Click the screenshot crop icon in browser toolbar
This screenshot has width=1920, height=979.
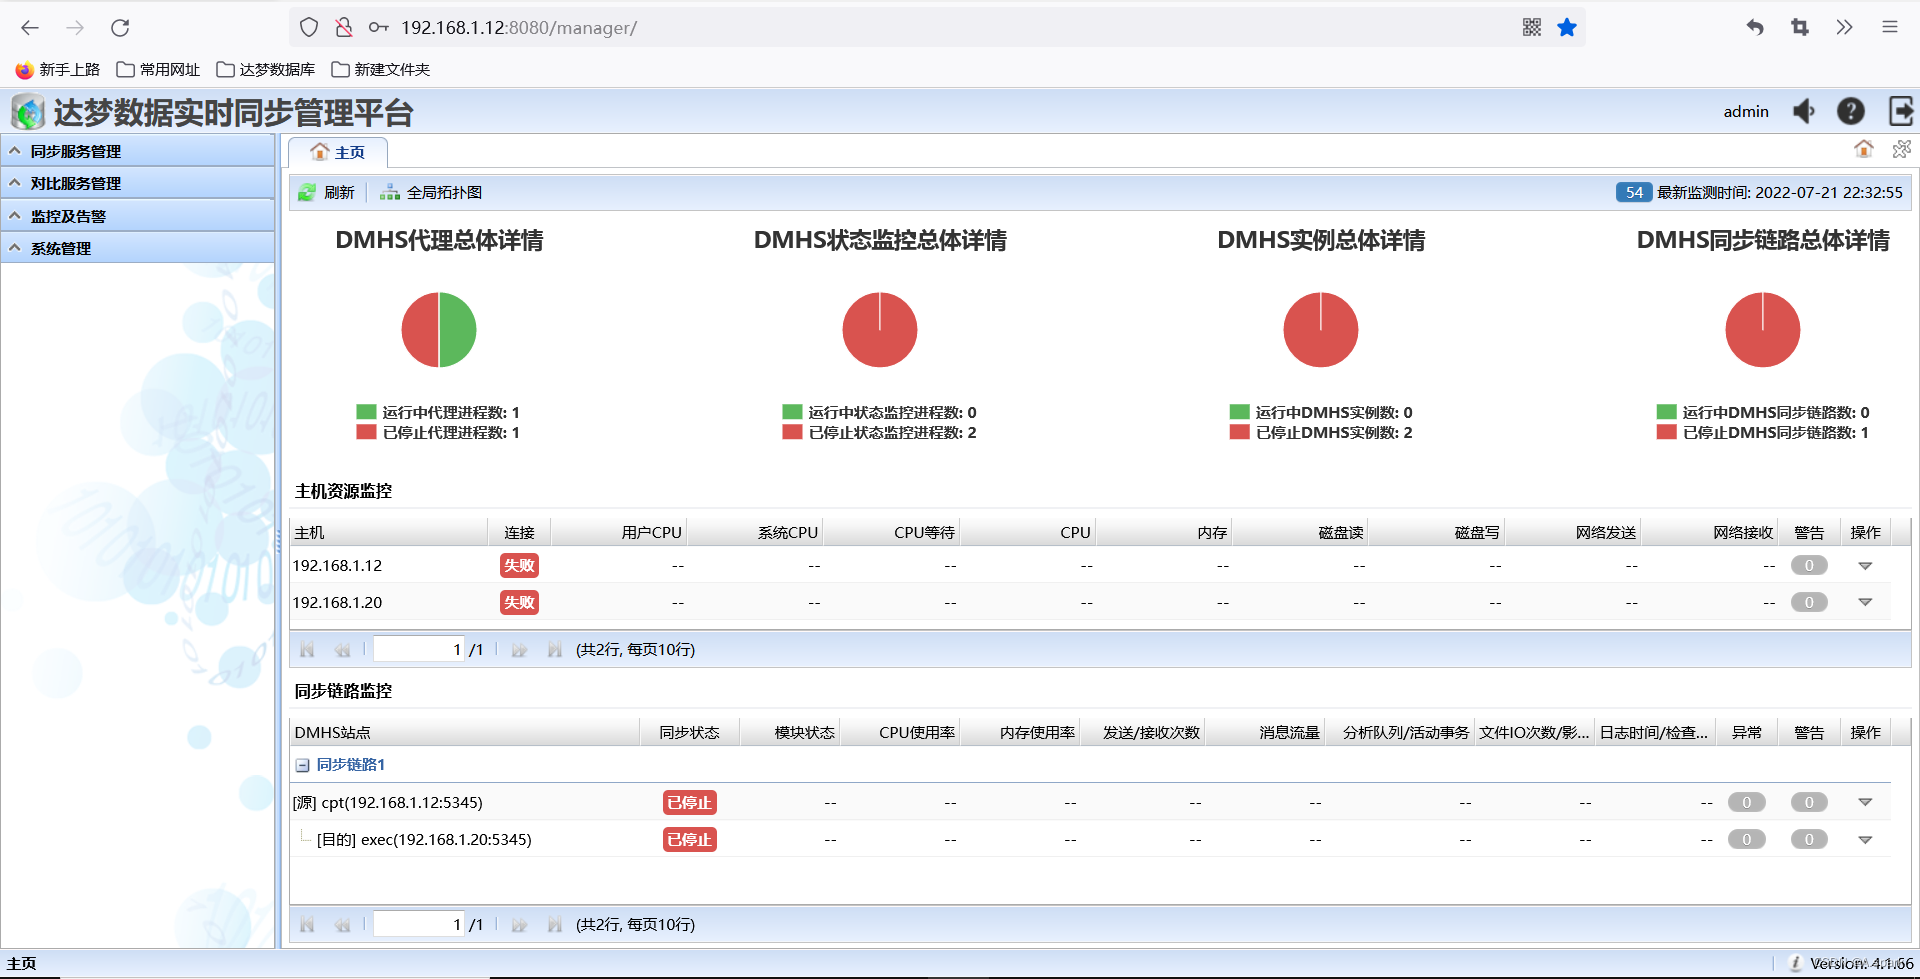coord(1800,28)
